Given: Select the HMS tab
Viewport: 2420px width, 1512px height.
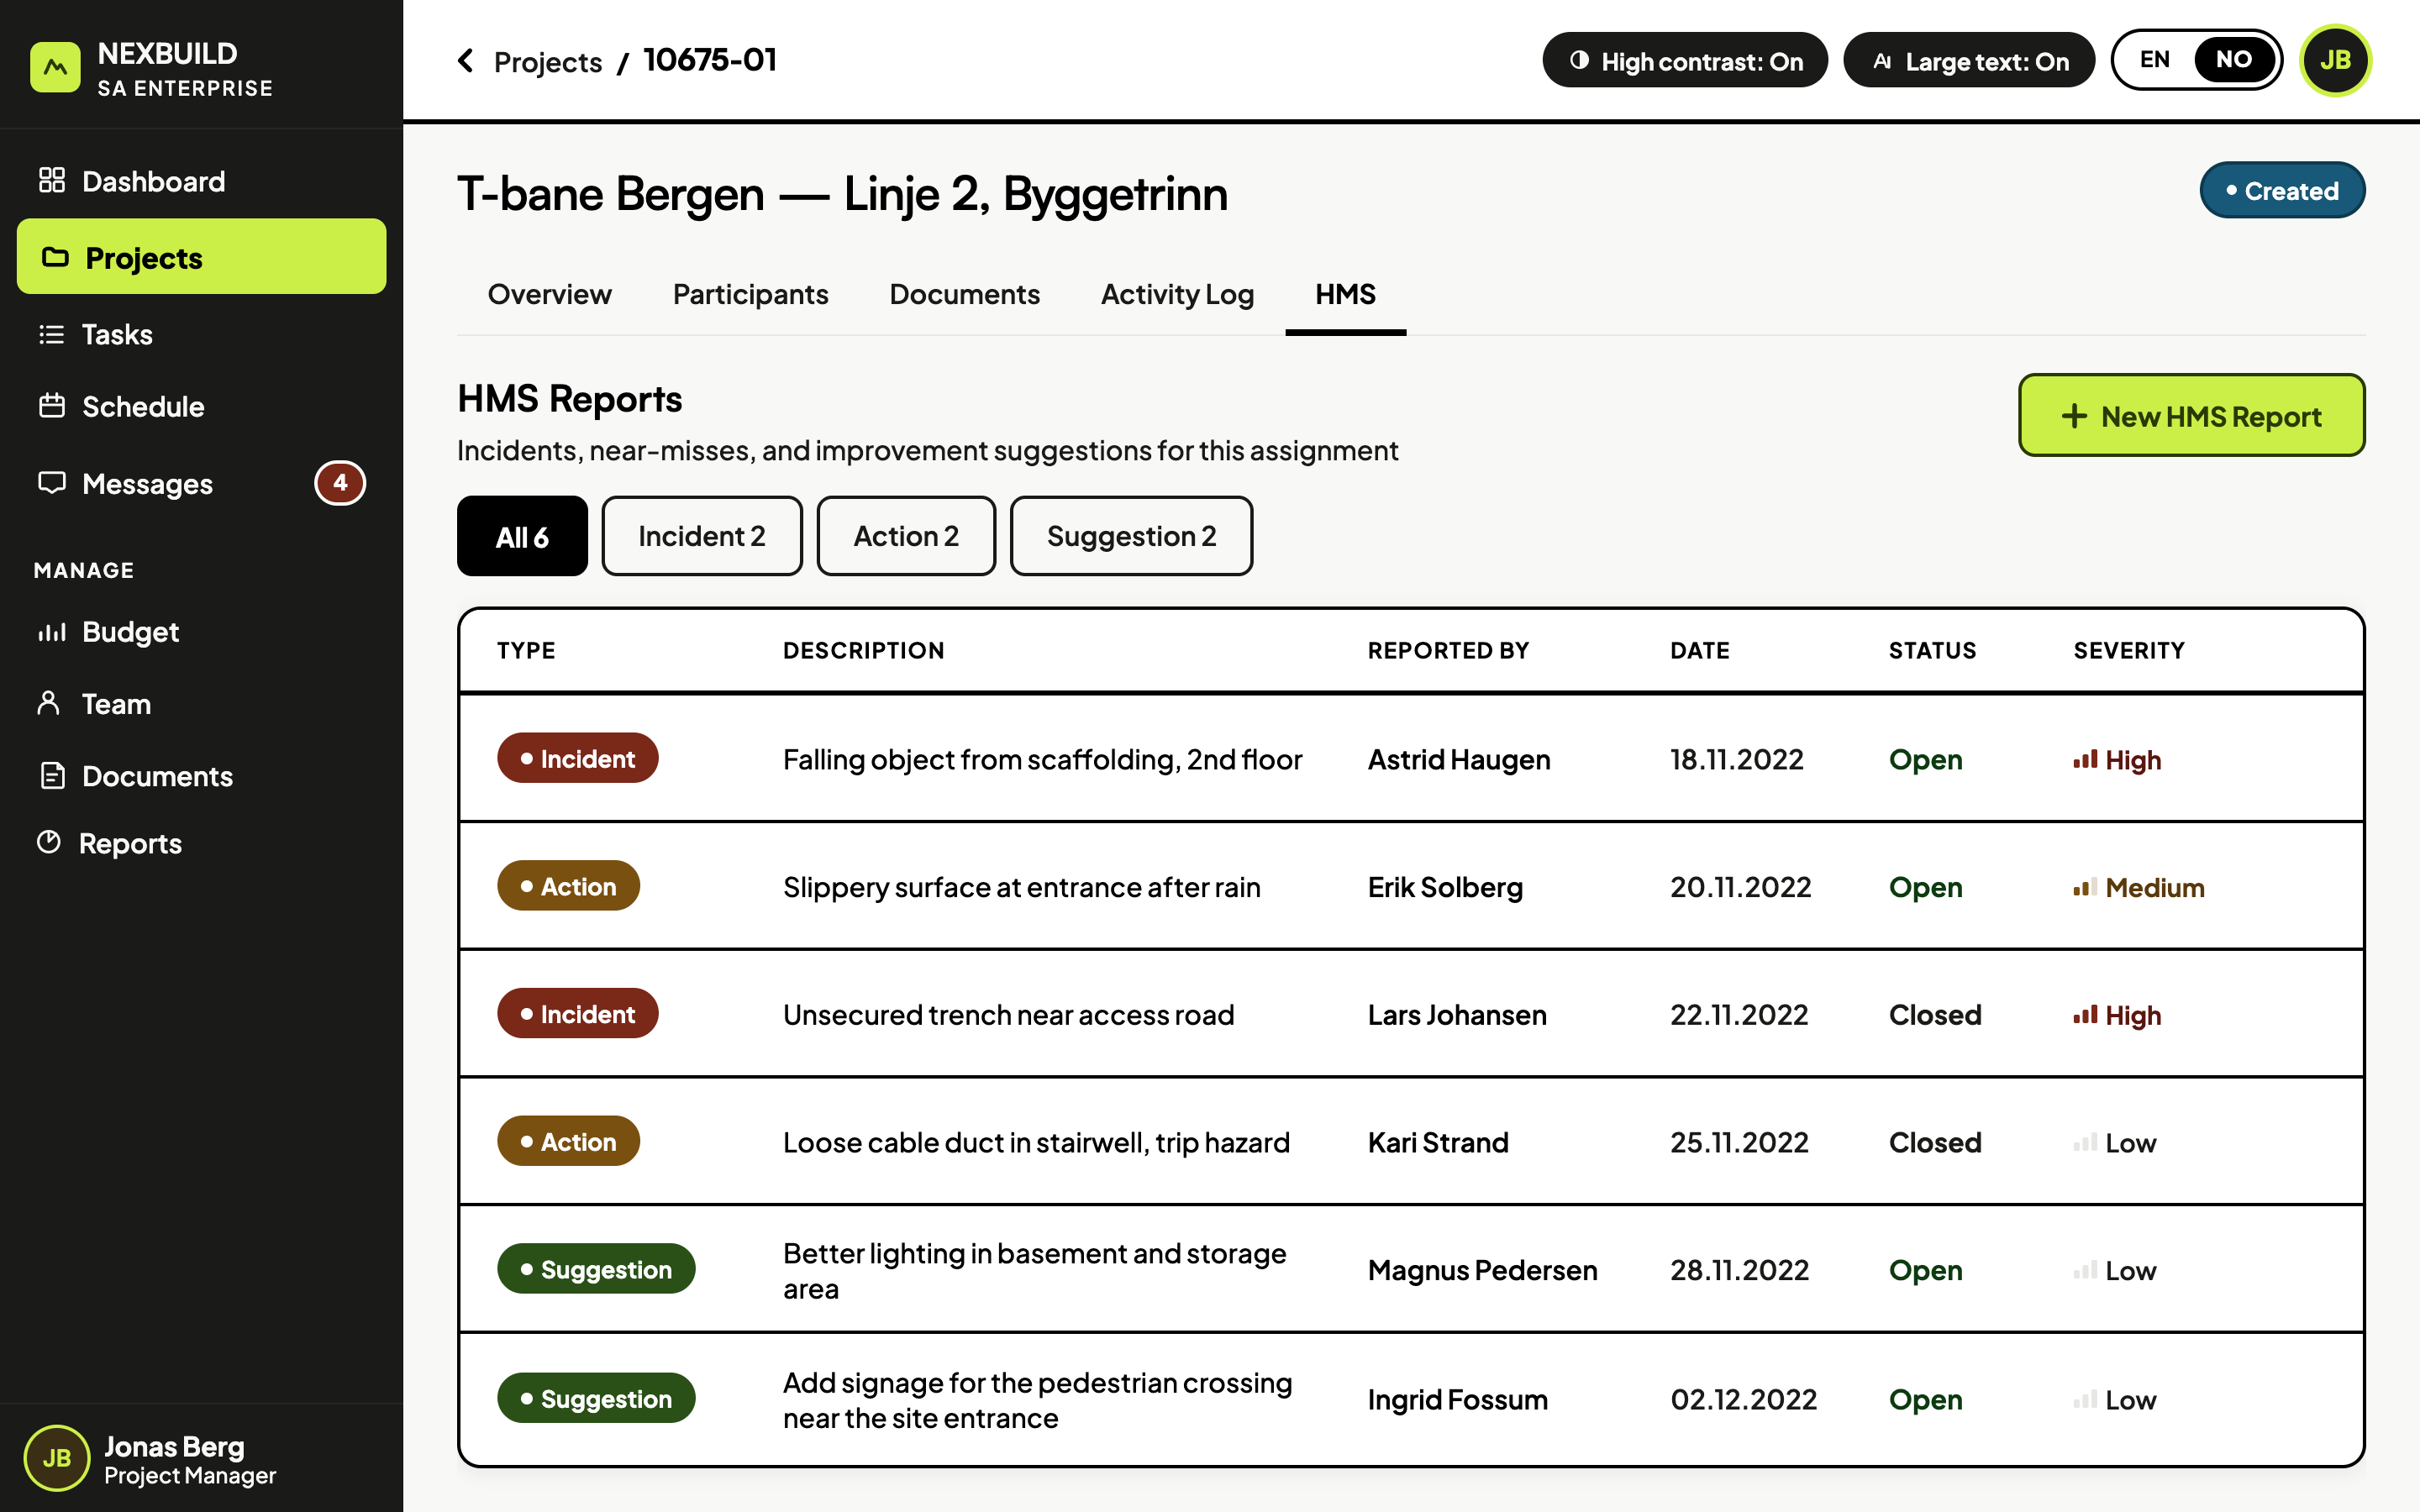Looking at the screenshot, I should (x=1345, y=294).
